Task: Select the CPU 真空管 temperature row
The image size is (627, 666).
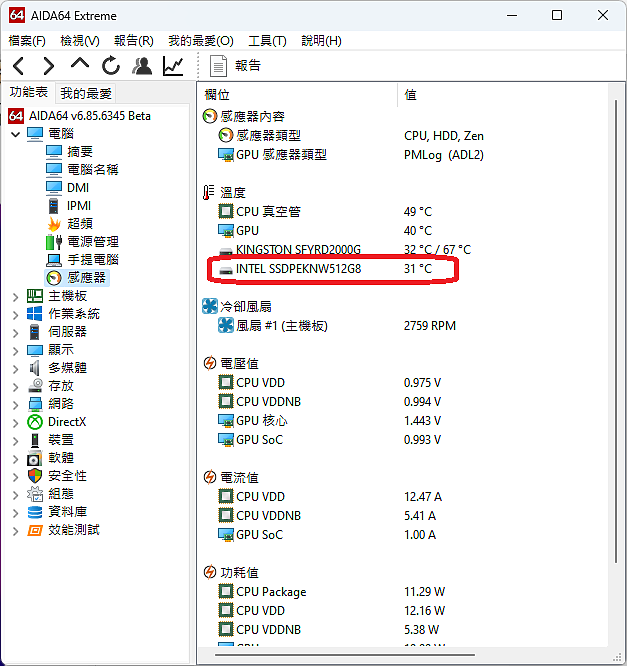Action: coord(325,212)
